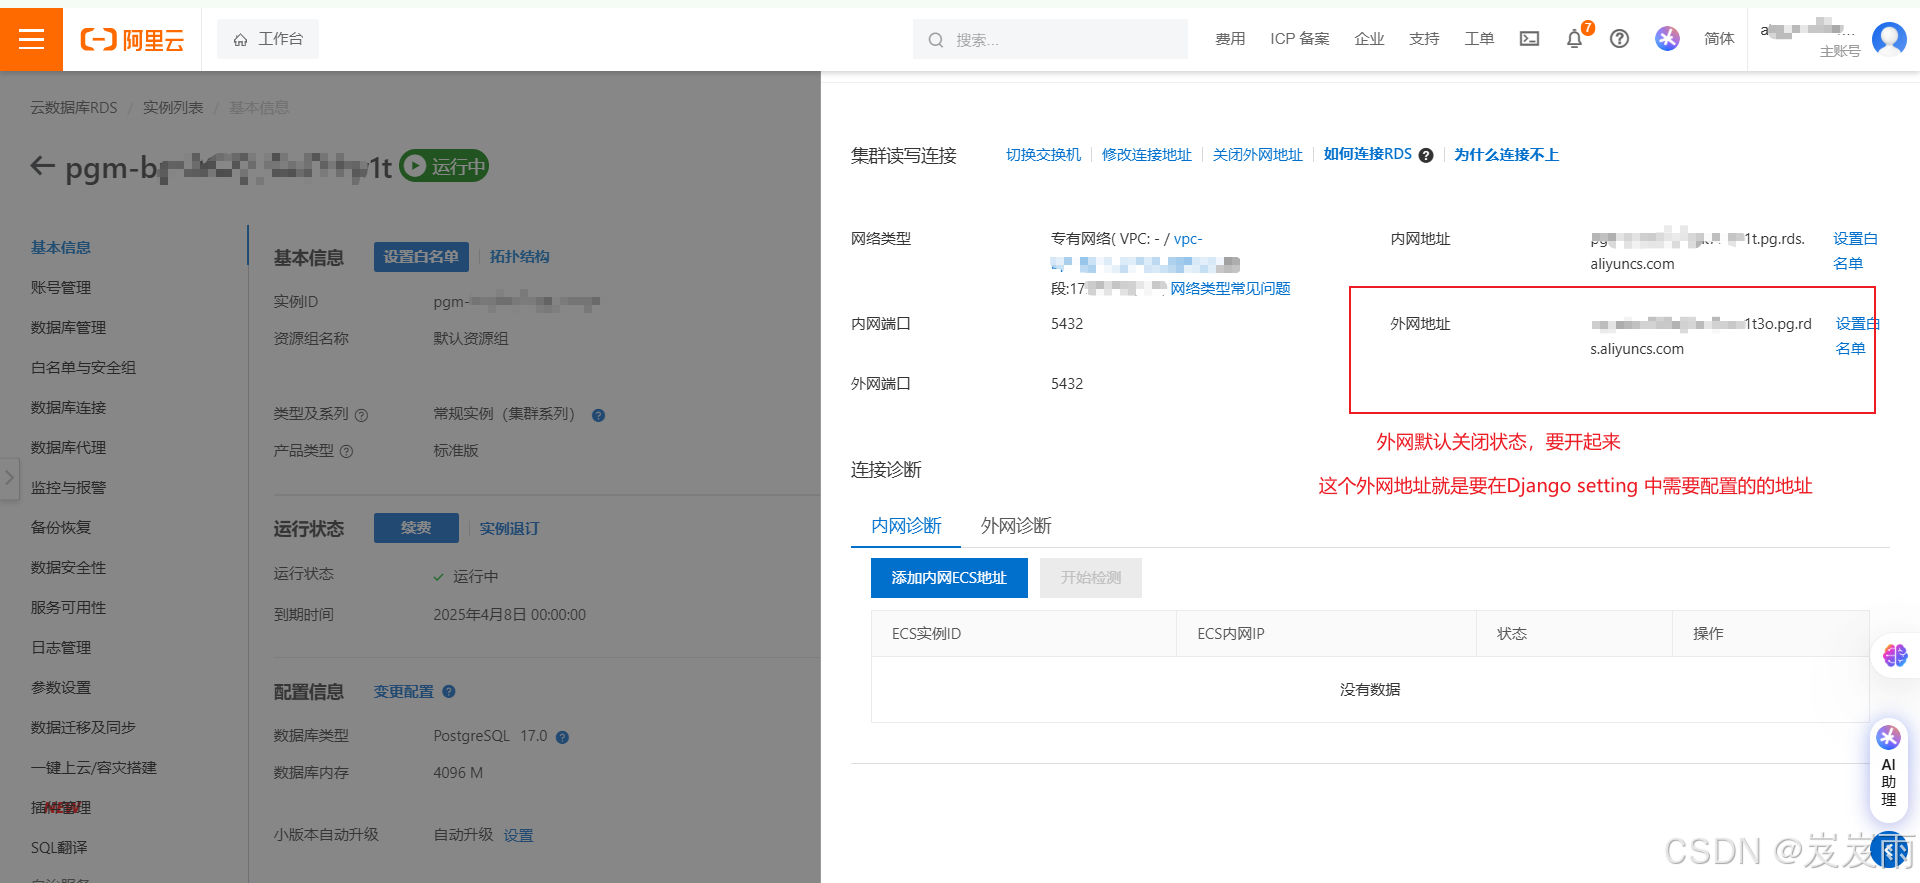Open 设置 for minor version auto upgrade

point(518,835)
